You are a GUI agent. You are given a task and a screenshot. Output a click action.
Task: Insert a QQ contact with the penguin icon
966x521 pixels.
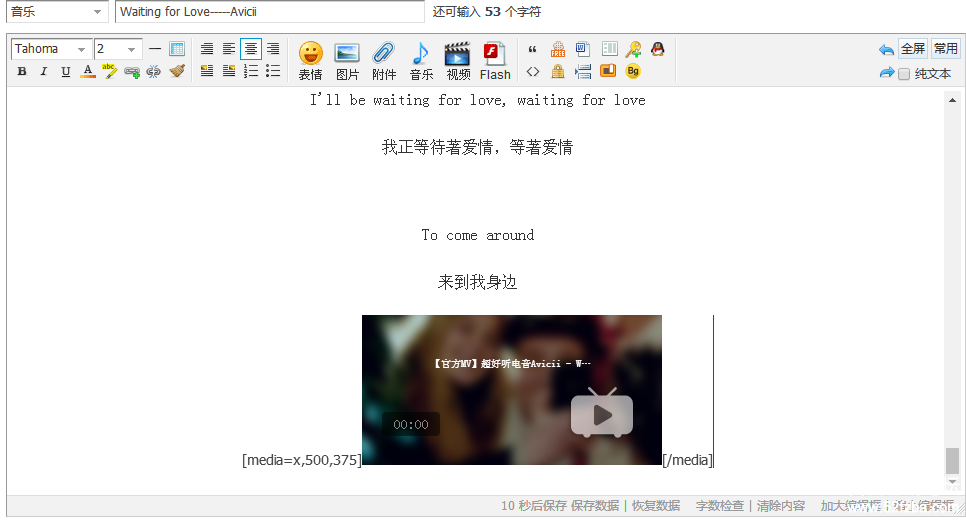coord(658,49)
